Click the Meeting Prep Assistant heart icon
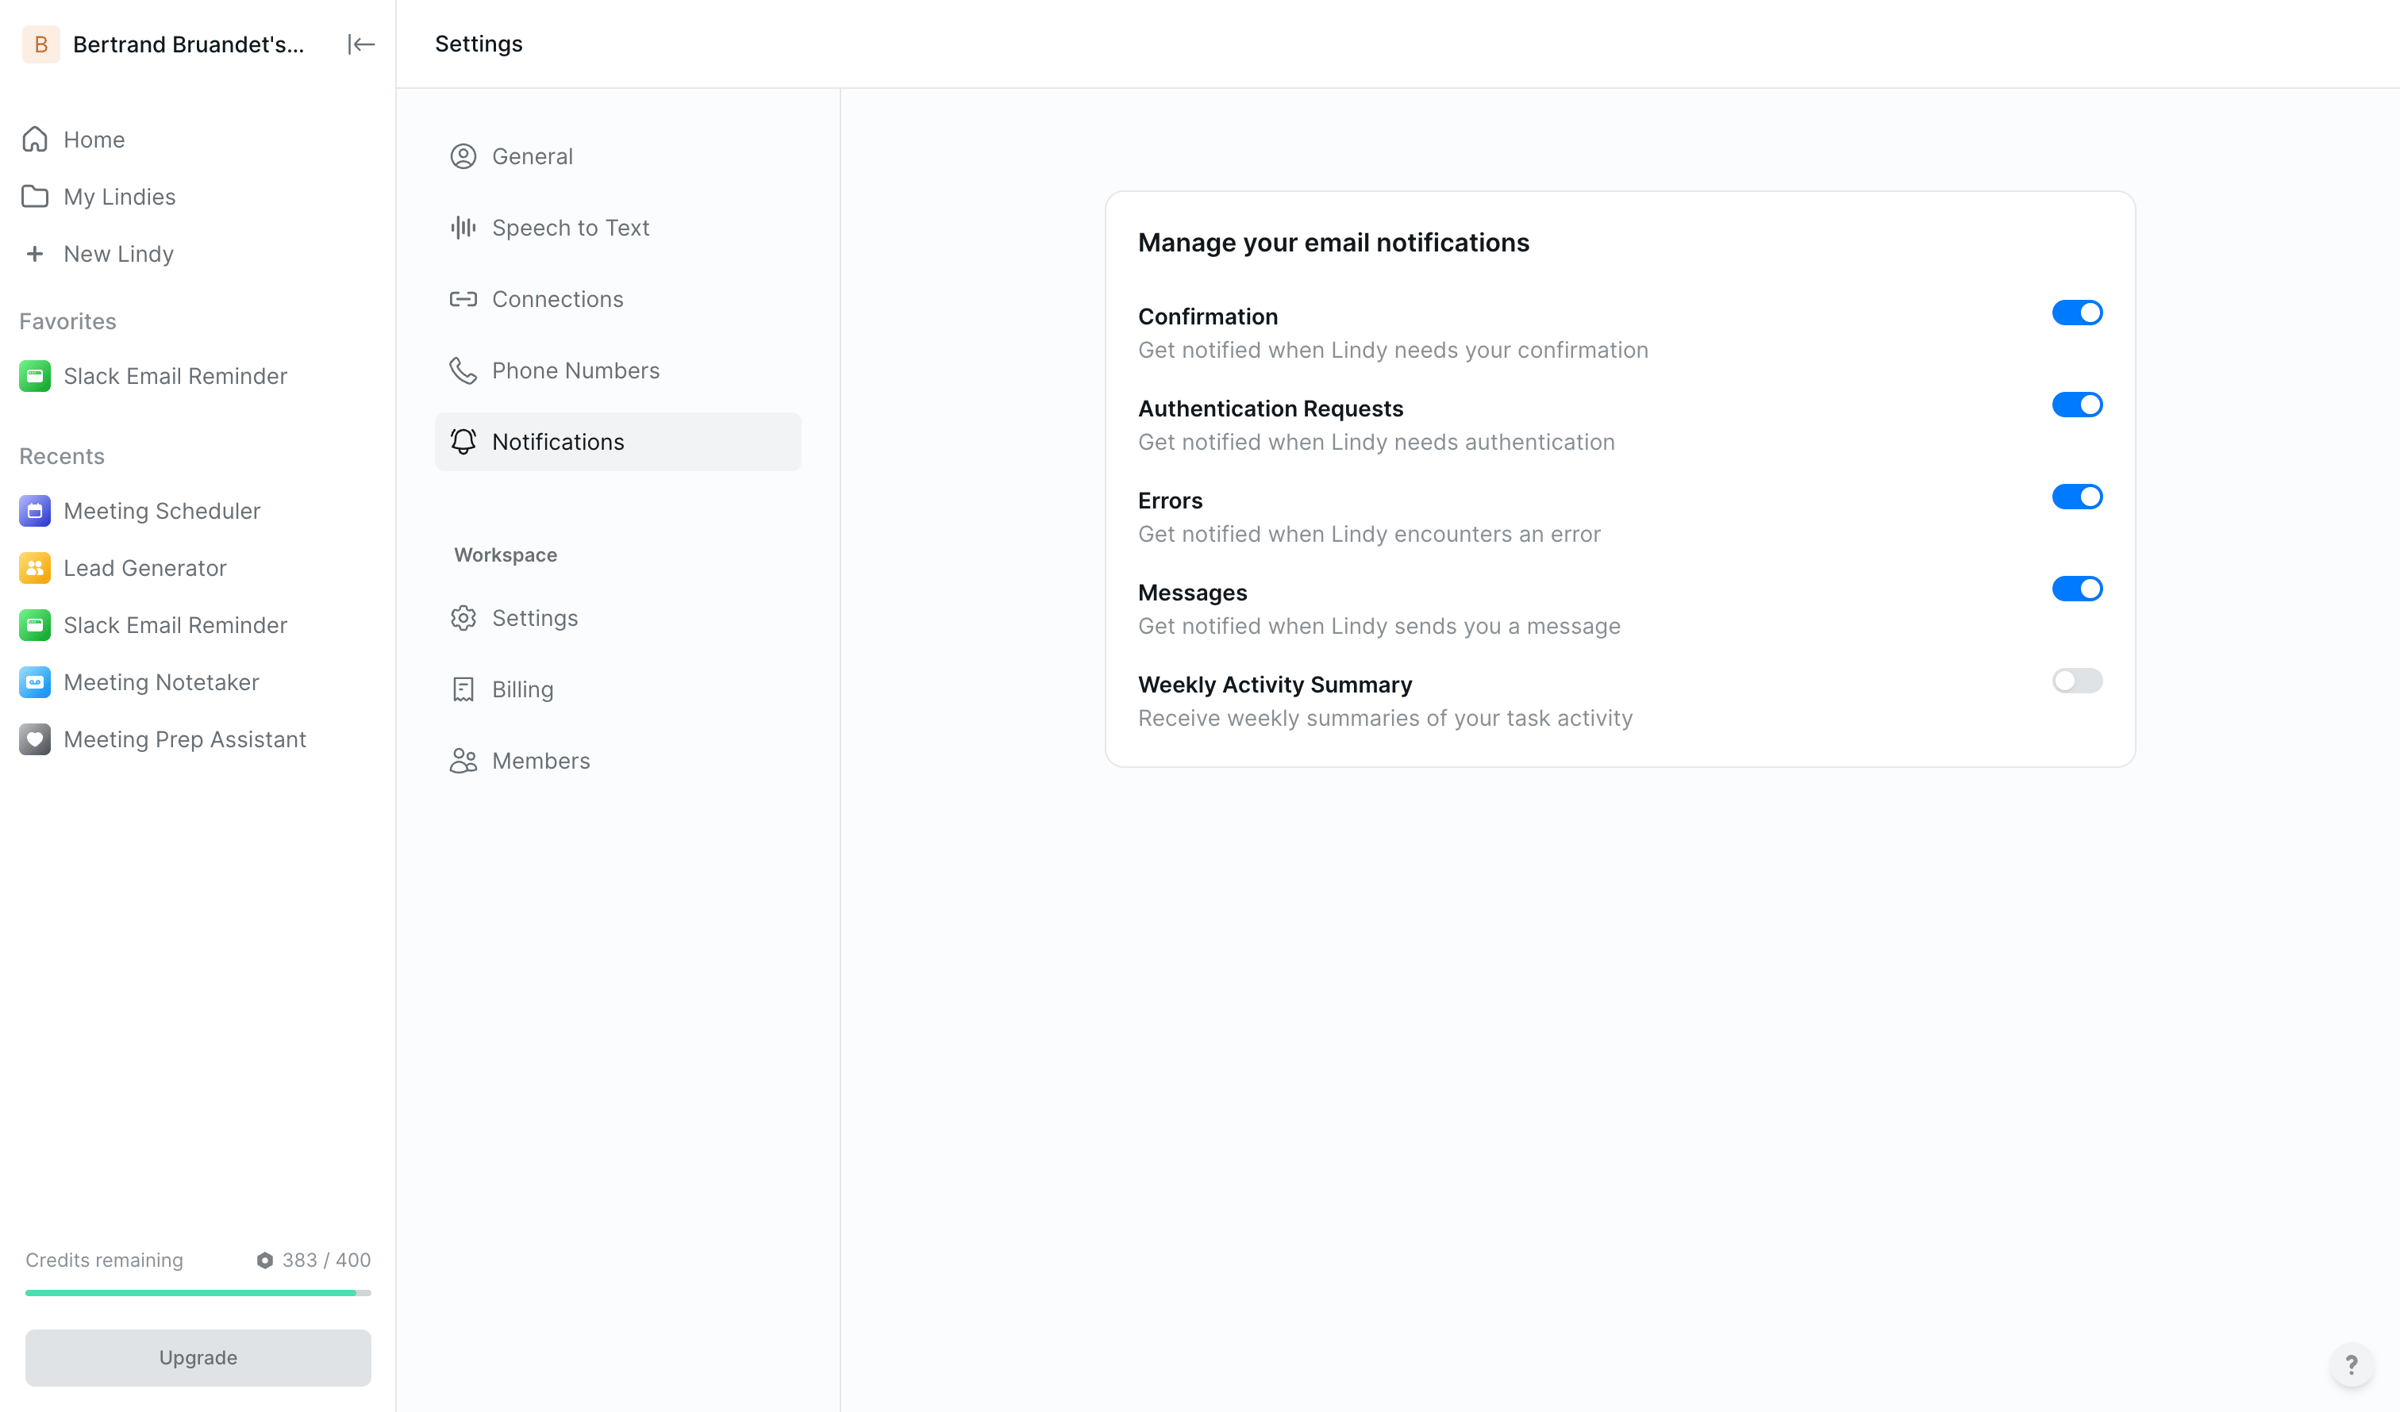Viewport: 2400px width, 1412px height. pyautogui.click(x=35, y=739)
